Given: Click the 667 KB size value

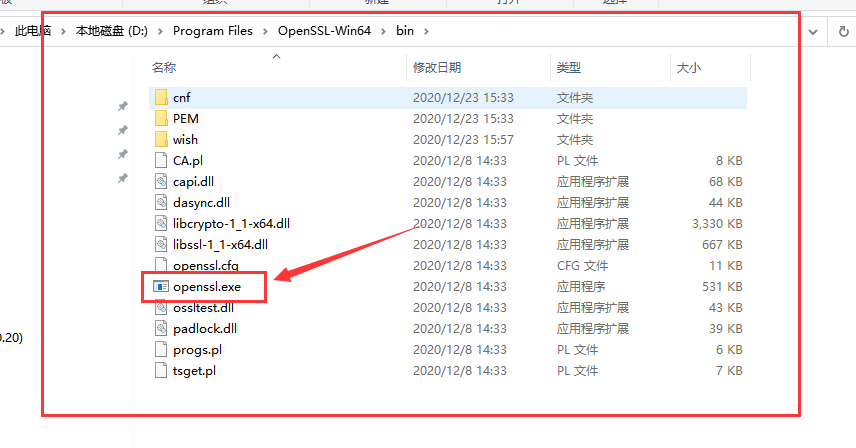Looking at the screenshot, I should pyautogui.click(x=722, y=244).
